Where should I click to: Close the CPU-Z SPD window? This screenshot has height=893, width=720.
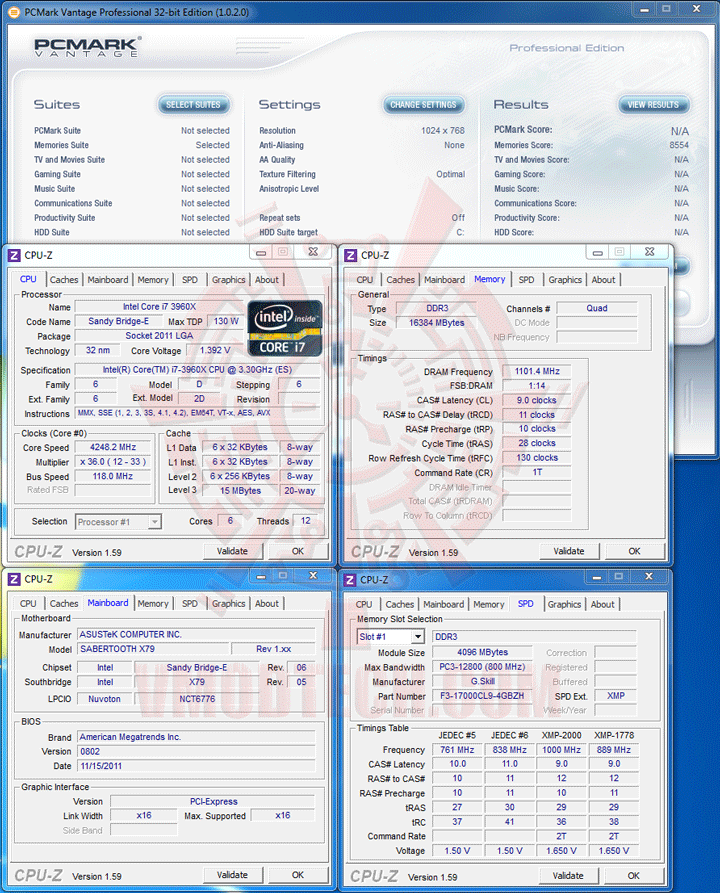648,577
